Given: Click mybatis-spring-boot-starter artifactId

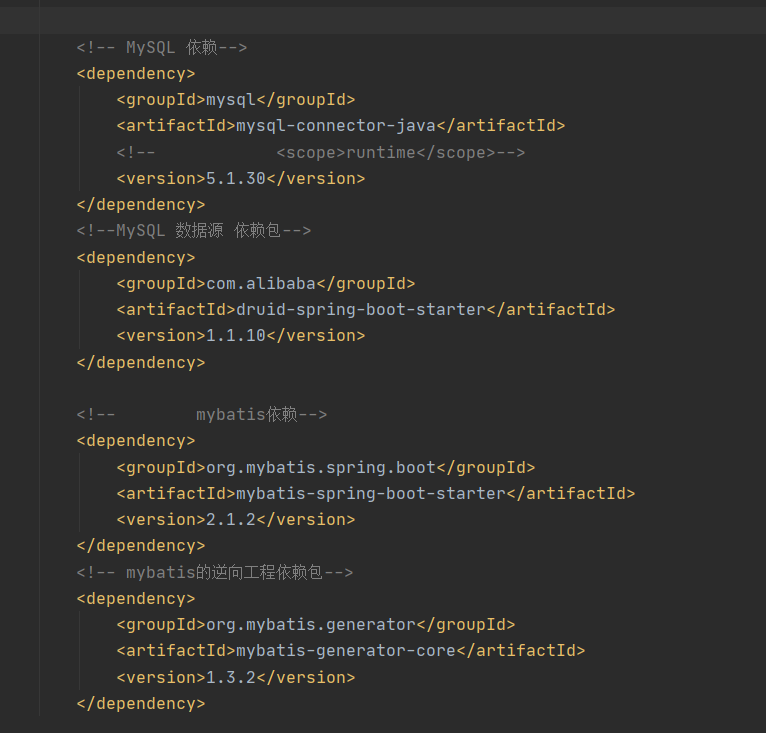Looking at the screenshot, I should pos(371,494).
